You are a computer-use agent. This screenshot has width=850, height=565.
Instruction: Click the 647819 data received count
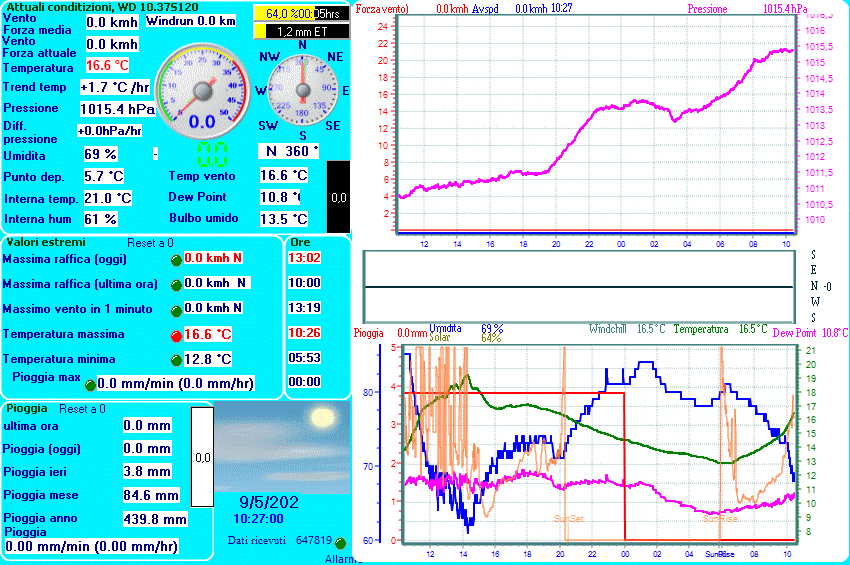[x=314, y=540]
